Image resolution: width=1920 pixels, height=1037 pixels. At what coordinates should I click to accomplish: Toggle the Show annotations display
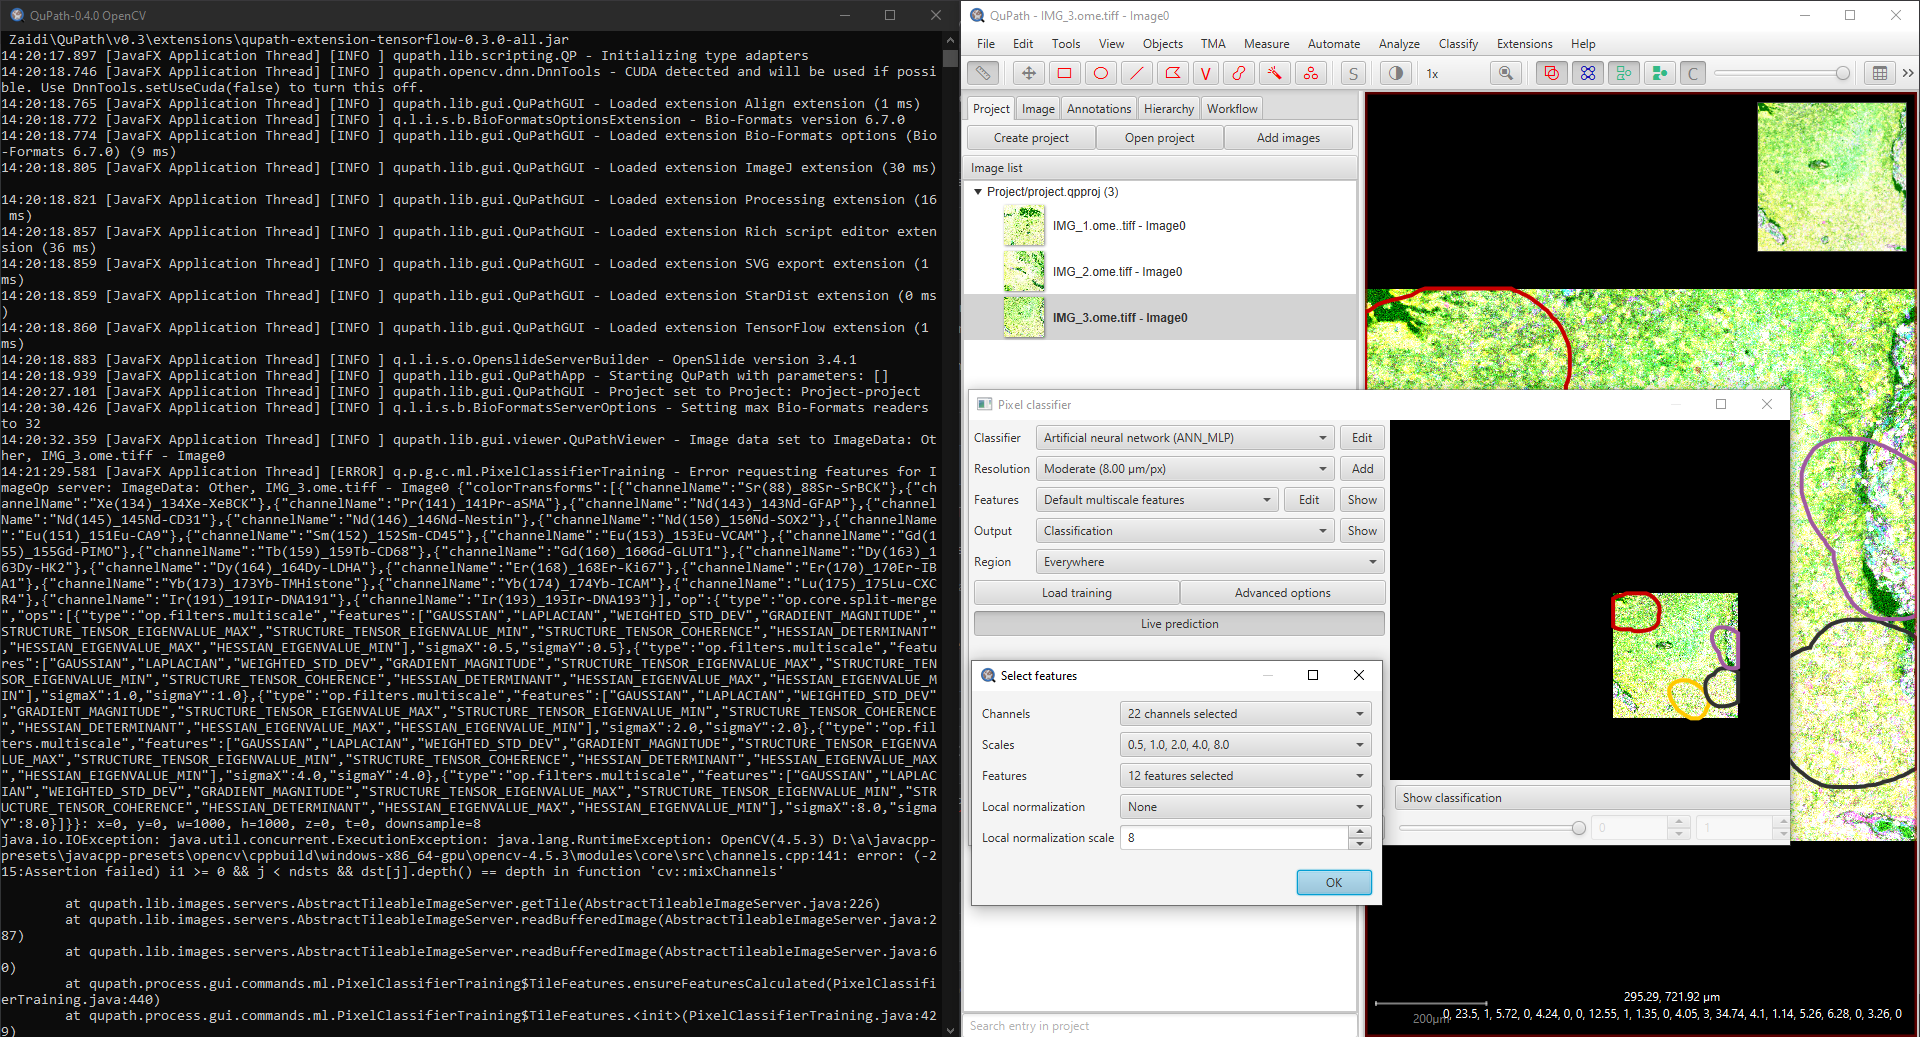[x=1551, y=73]
